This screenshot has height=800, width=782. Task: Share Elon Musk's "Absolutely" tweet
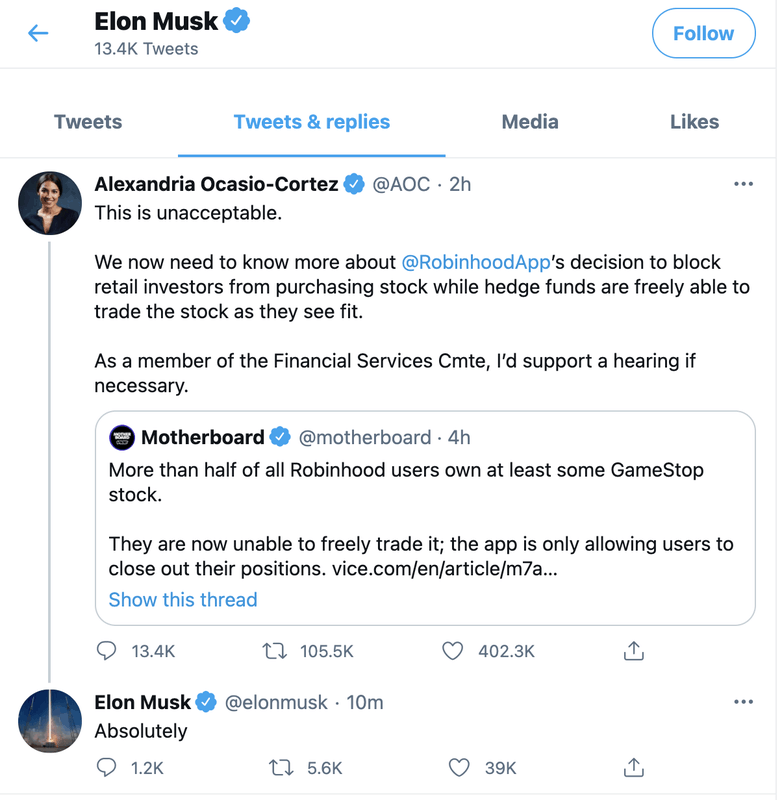pyautogui.click(x=633, y=768)
